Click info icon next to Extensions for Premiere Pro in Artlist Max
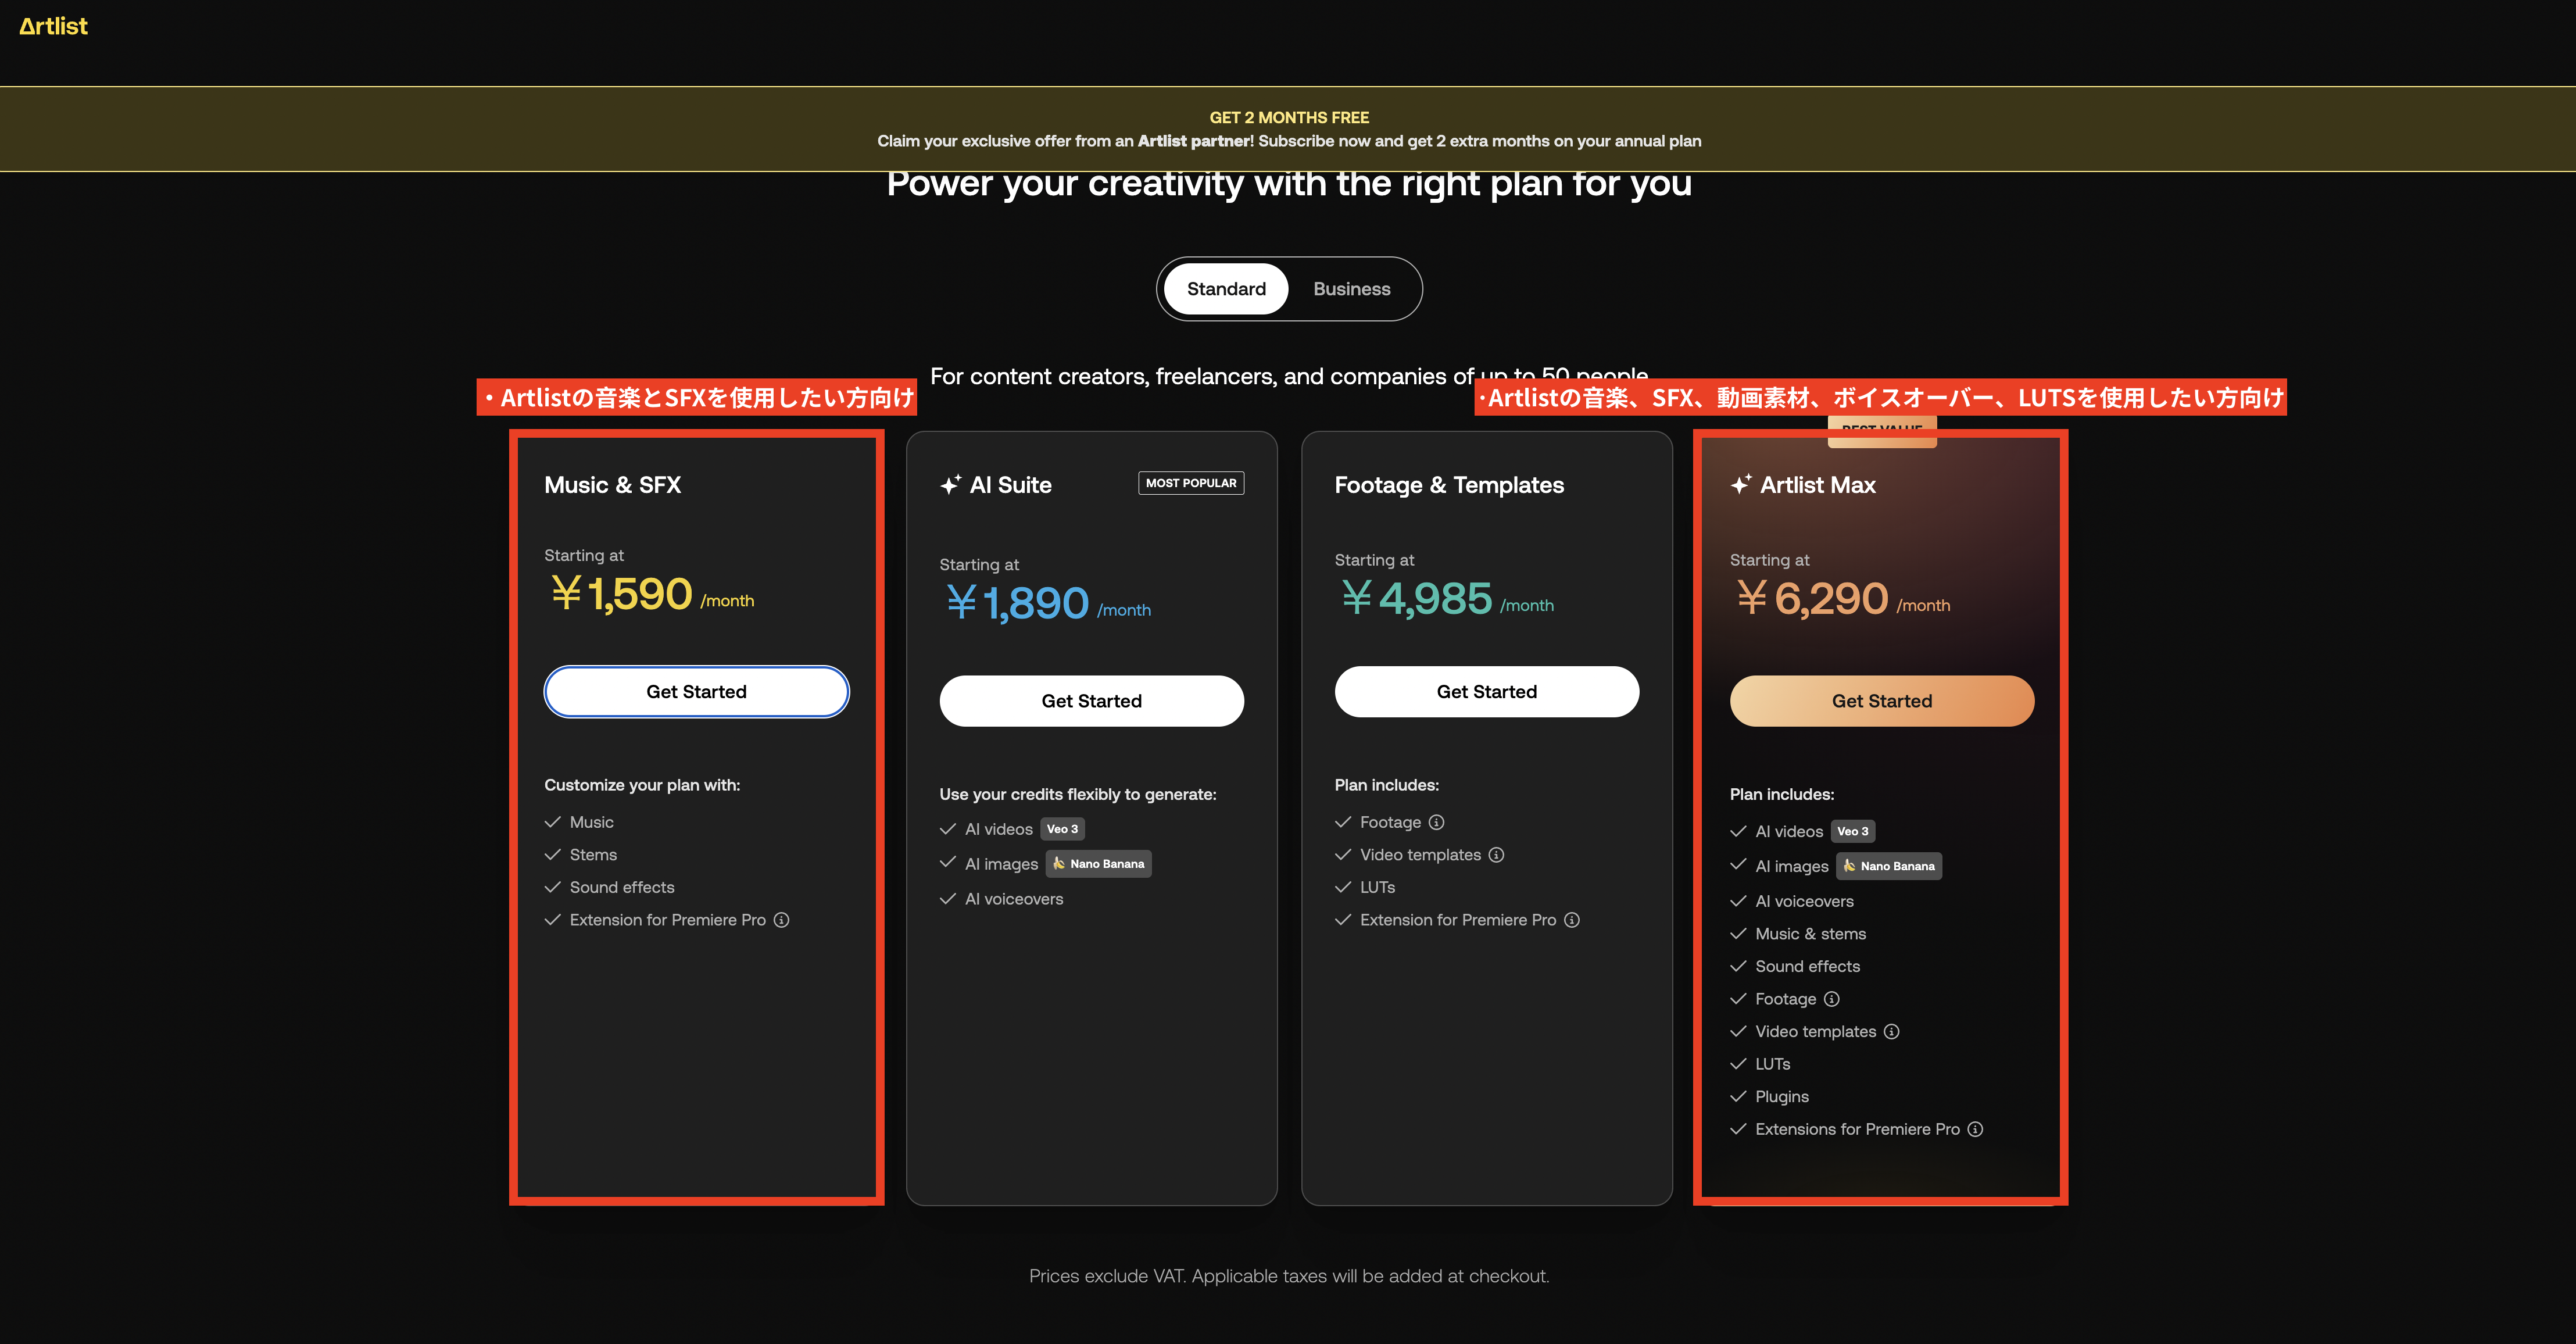This screenshot has height=1344, width=2576. pyautogui.click(x=1976, y=1130)
